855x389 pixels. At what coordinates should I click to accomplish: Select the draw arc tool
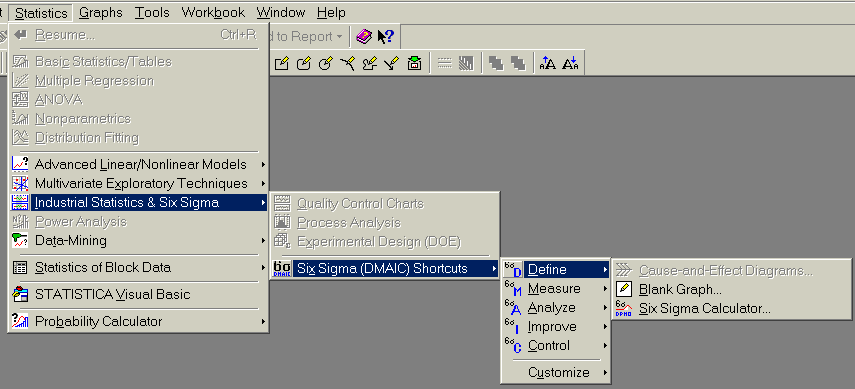click(347, 64)
